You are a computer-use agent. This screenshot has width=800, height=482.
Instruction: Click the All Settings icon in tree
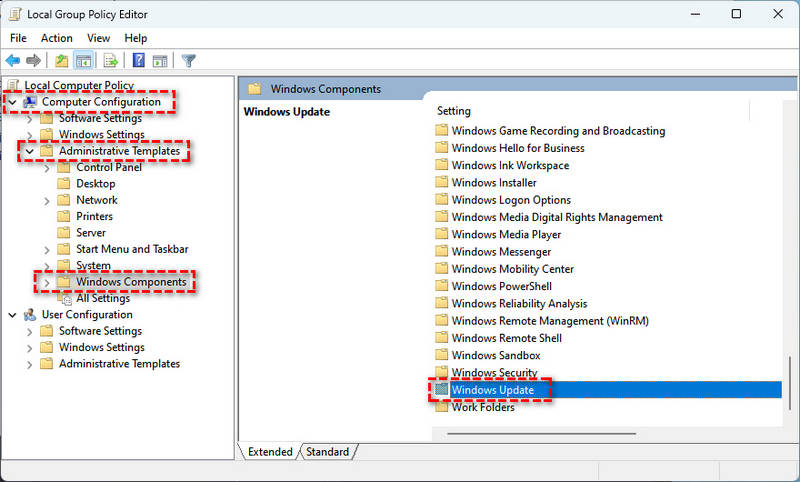pyautogui.click(x=64, y=298)
